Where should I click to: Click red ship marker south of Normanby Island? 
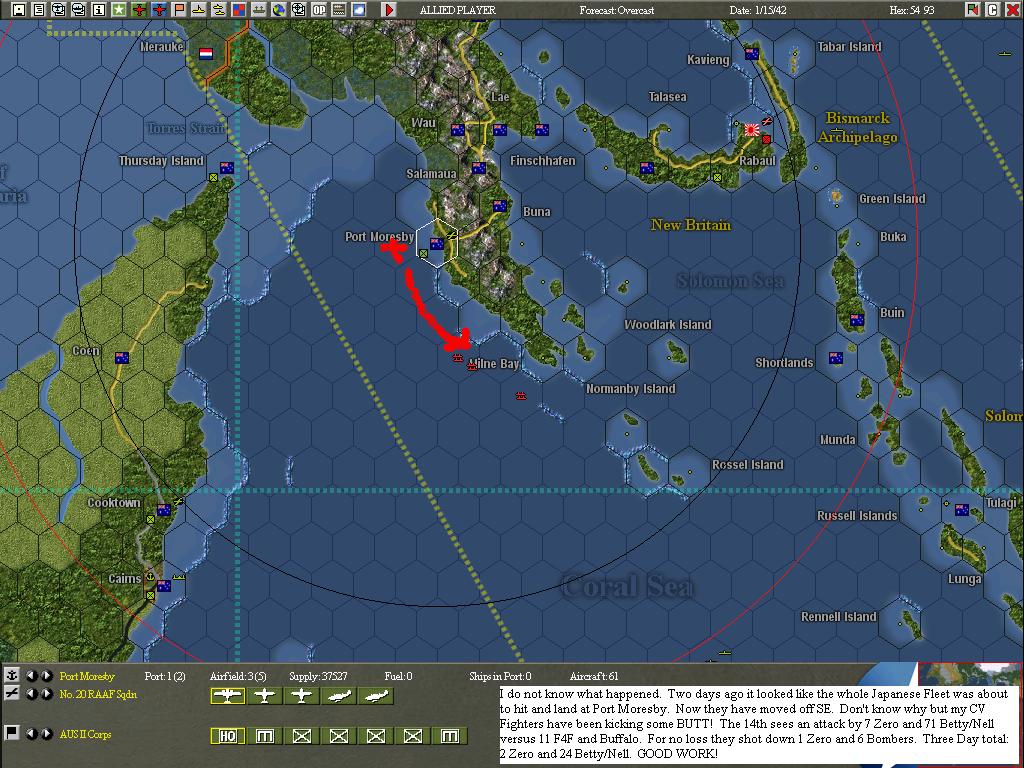(x=520, y=396)
